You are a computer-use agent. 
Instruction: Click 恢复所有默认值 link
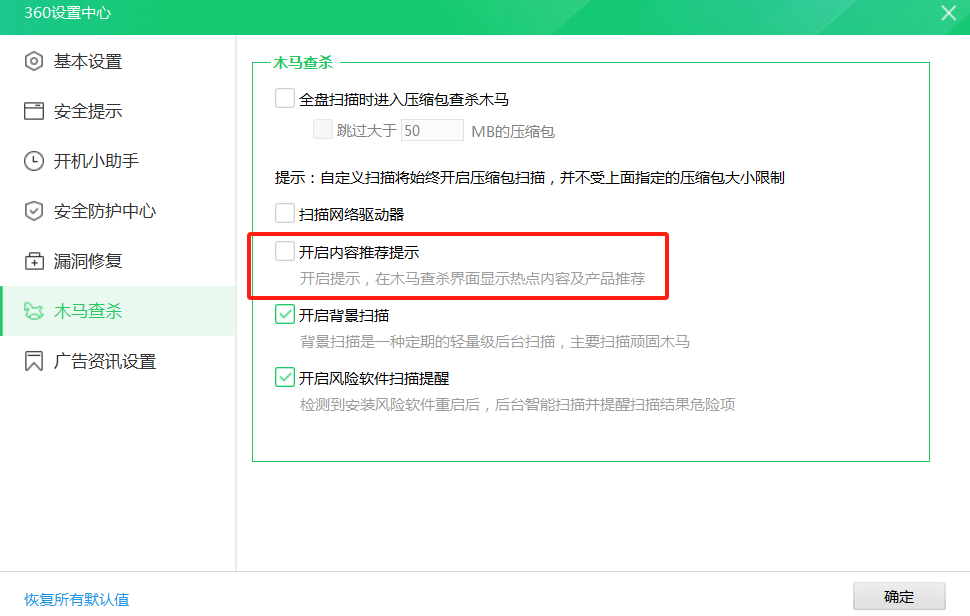77,599
